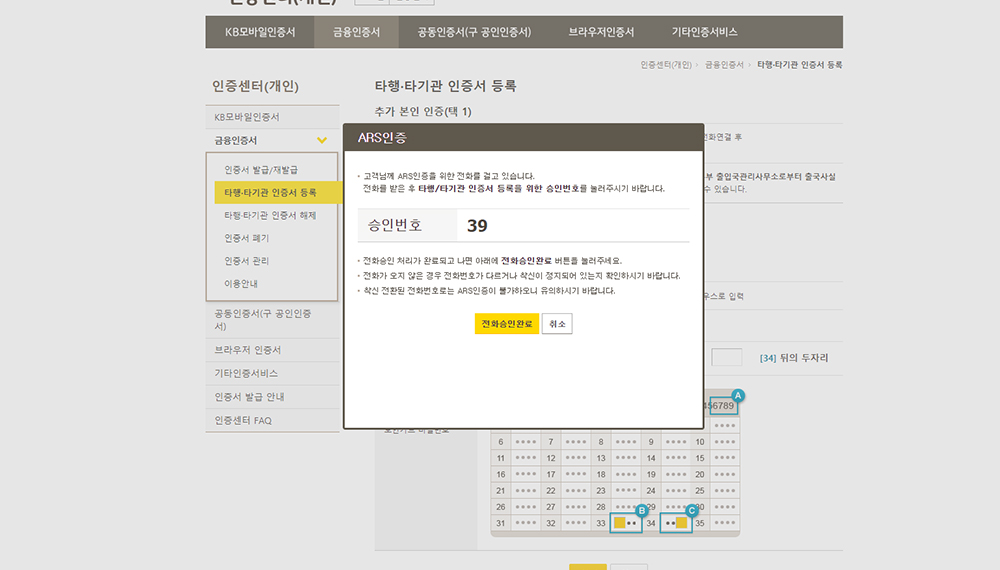Open the 금융인증서 top tab

(357, 32)
